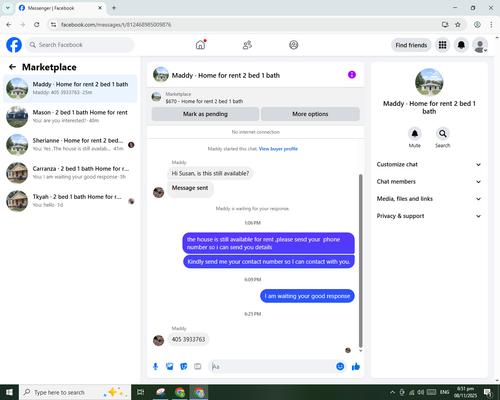This screenshot has height=400, width=500.
Task: Open Chrome three-dot menu
Action: point(491,25)
